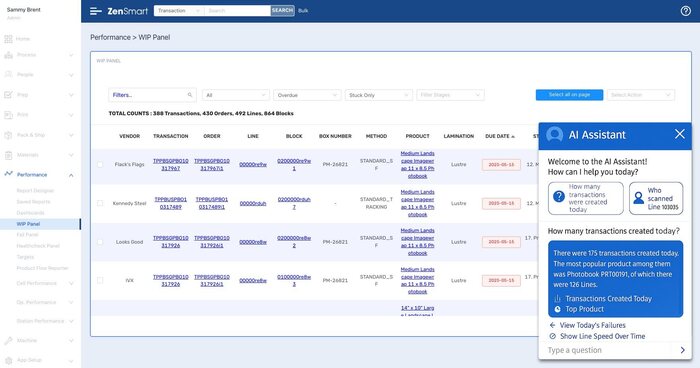Click the Home icon in sidebar
The height and width of the screenshot is (368, 700).
click(x=8, y=39)
